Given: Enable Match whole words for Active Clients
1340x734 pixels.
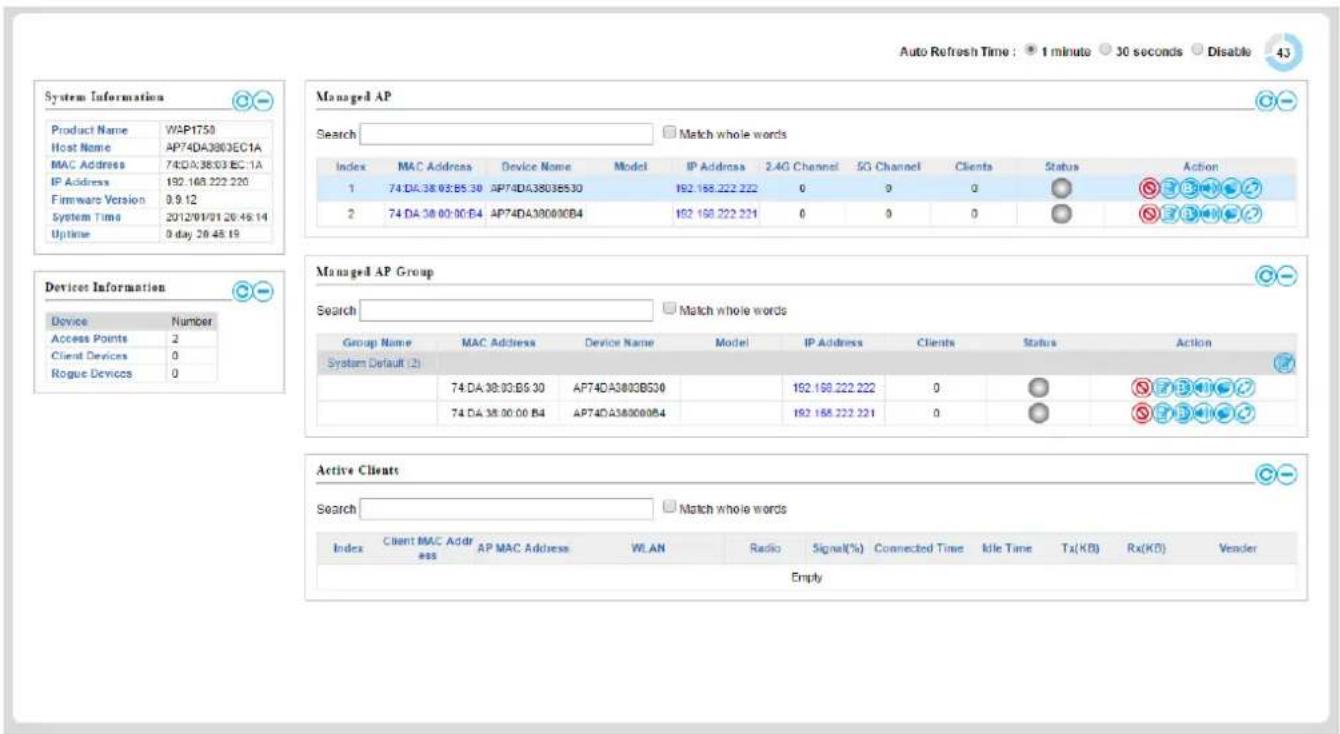Looking at the screenshot, I should (670, 508).
